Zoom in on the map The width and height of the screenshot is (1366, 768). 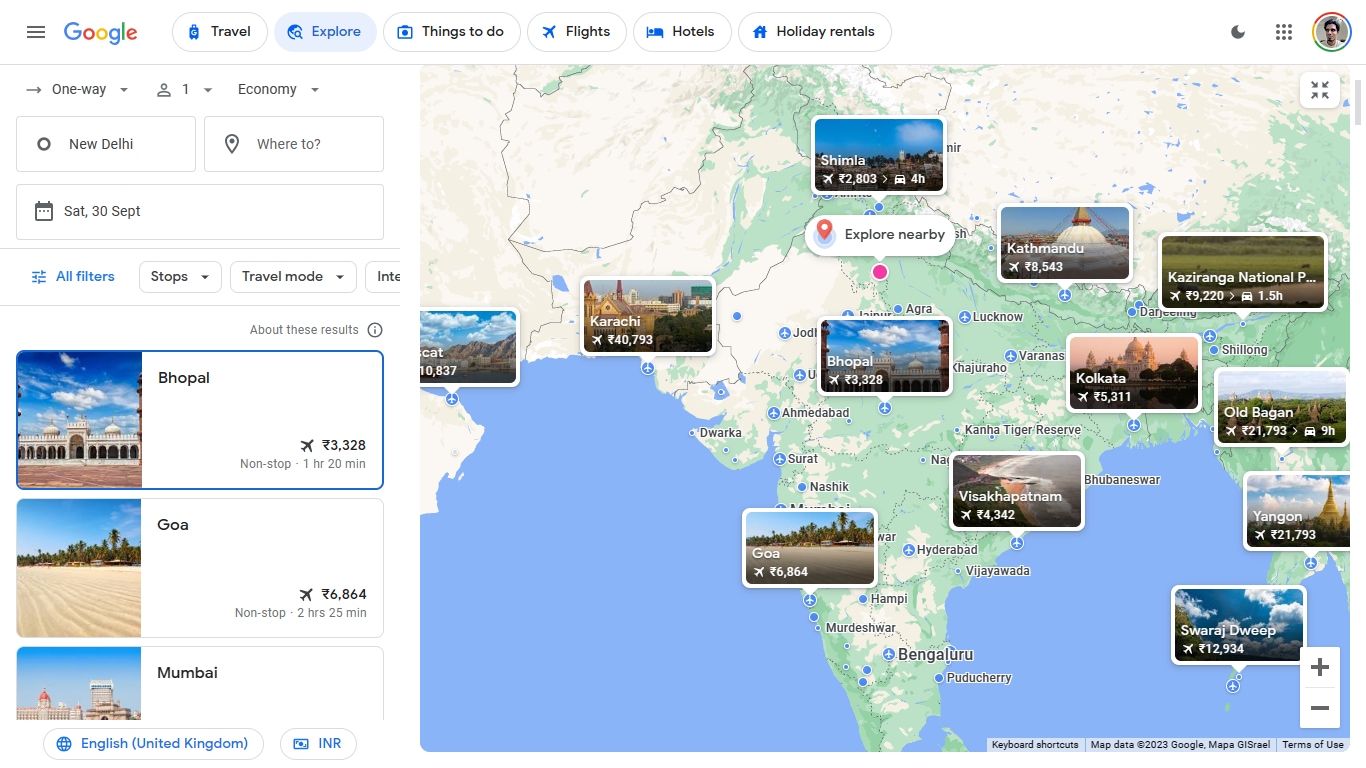pos(1320,667)
